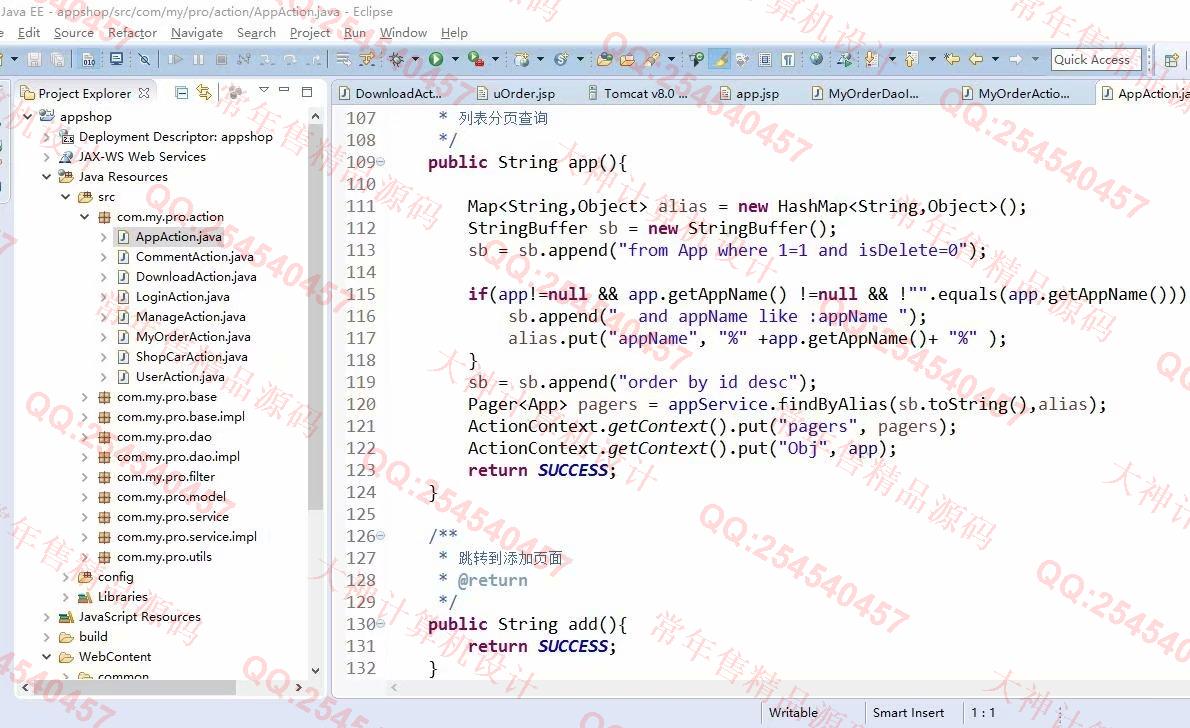Click the Open Task folder icon
1190x728 pixels.
[x=628, y=59]
